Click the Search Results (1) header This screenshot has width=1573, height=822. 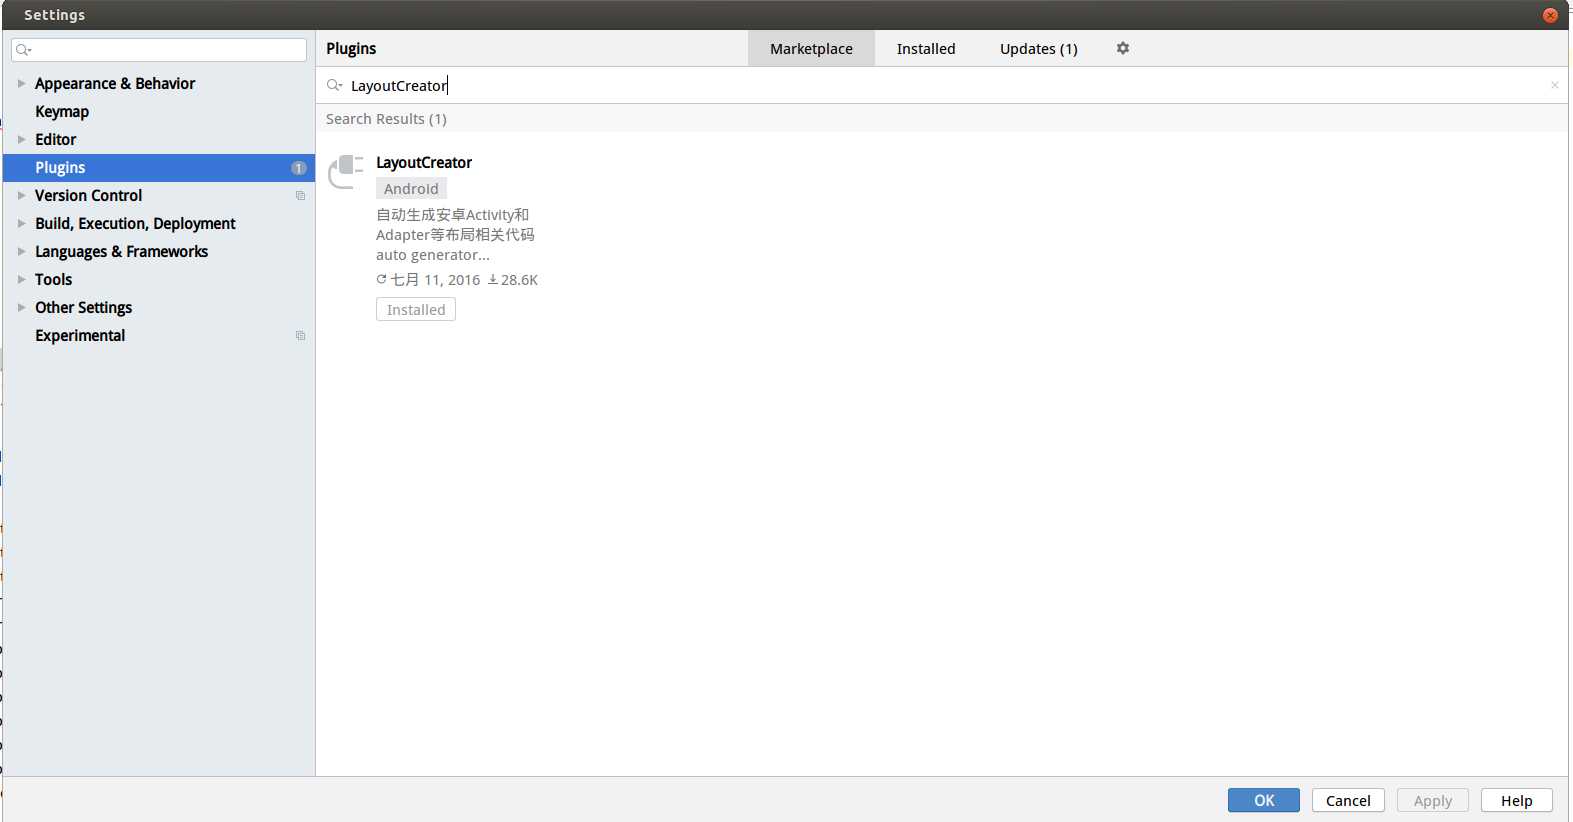pos(386,118)
